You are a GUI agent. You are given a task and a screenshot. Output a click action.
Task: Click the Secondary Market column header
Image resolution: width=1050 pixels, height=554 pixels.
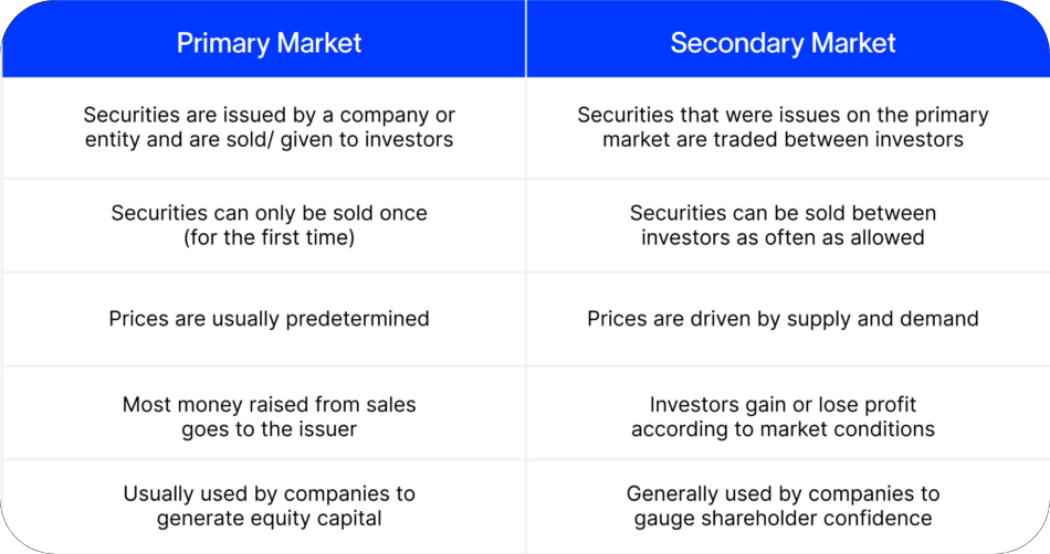[x=788, y=39]
